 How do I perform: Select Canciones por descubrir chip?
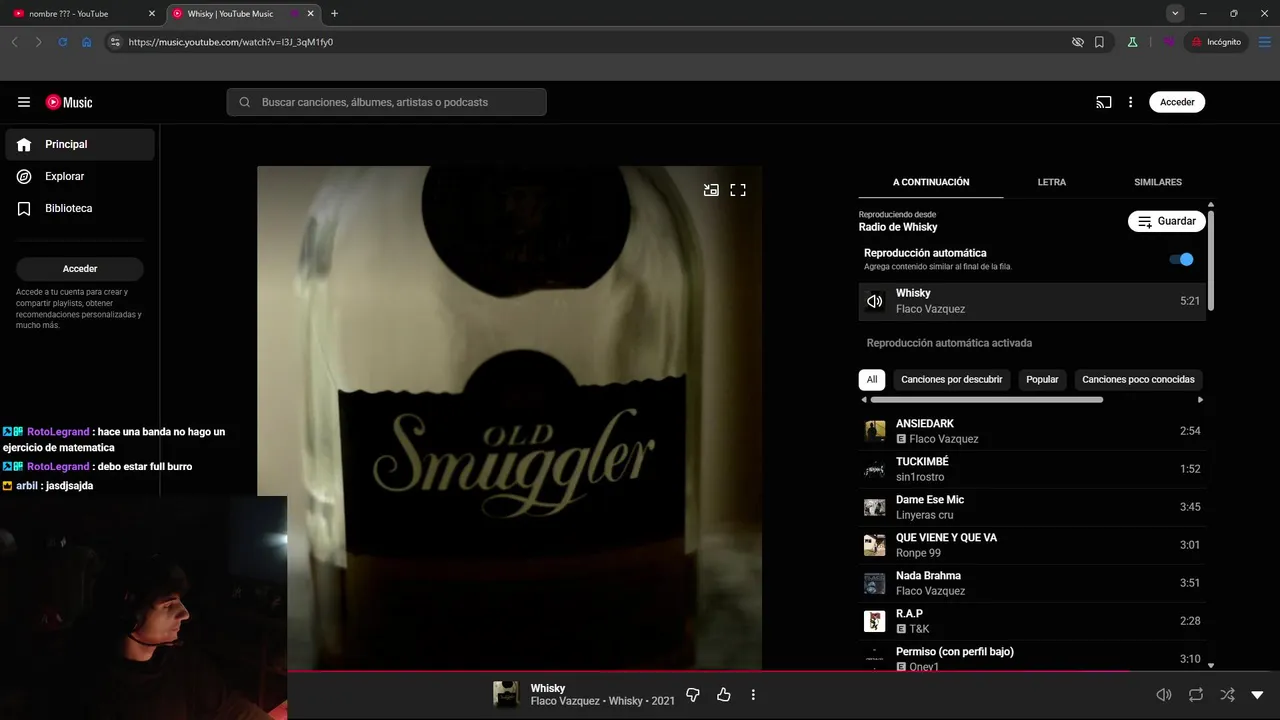coord(951,380)
